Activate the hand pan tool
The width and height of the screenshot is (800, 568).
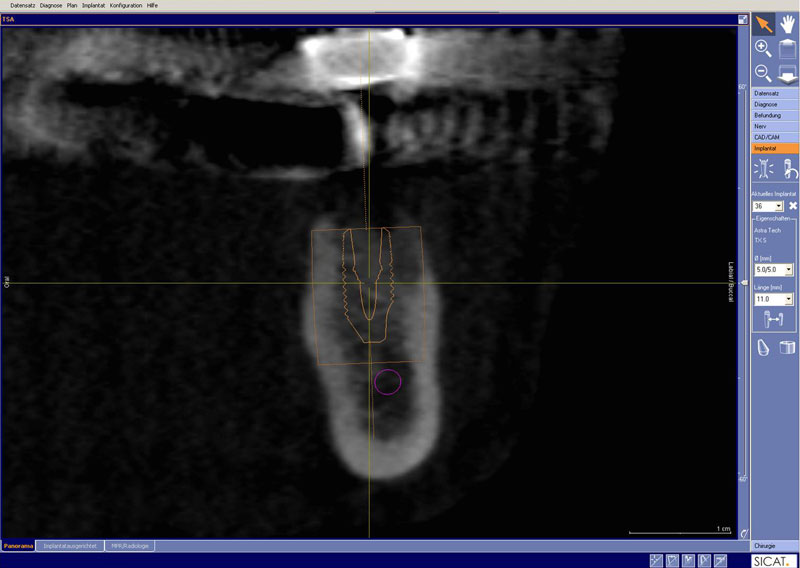tap(788, 24)
